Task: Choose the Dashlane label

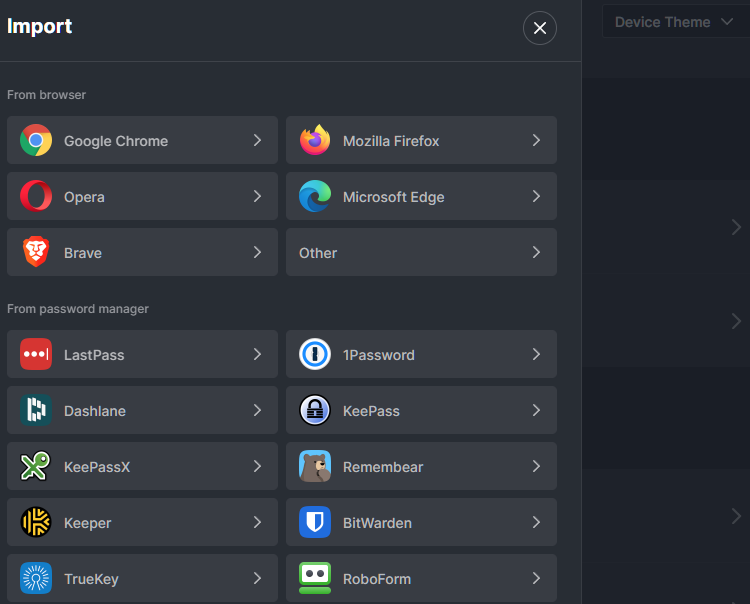Action: click(95, 411)
